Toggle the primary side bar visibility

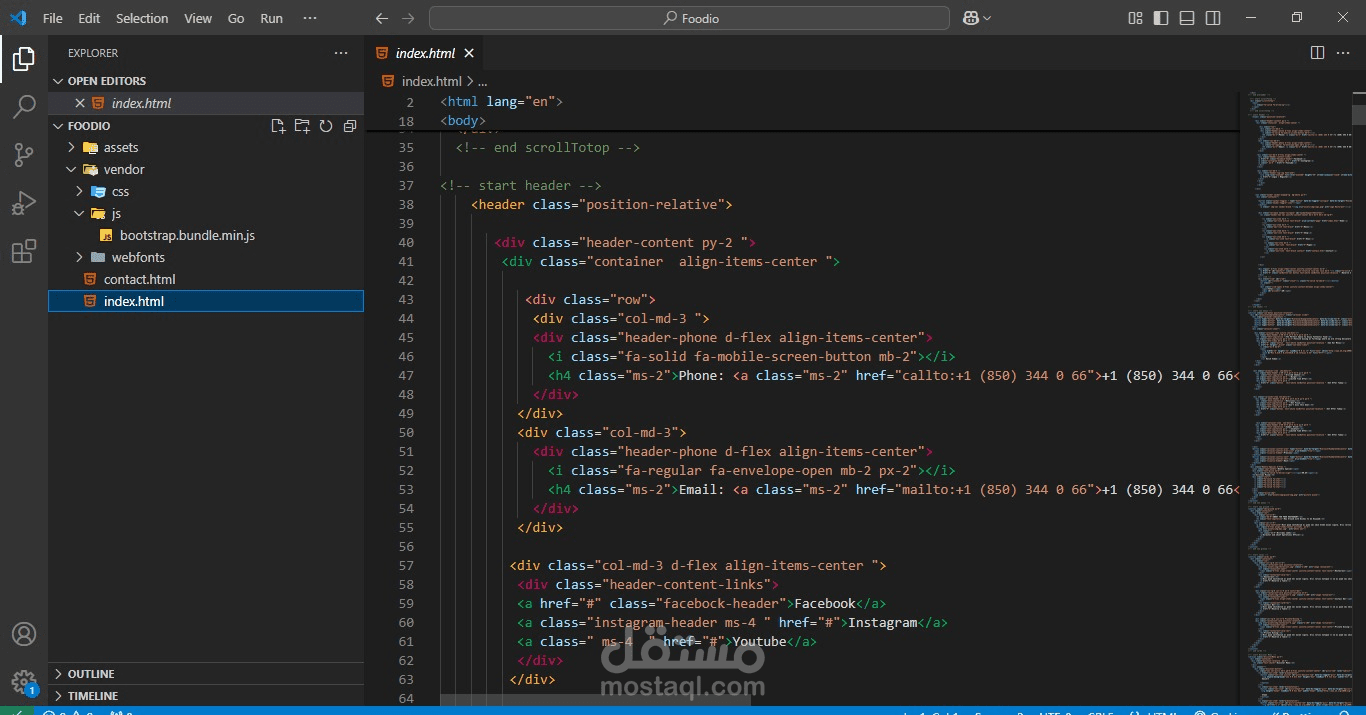[1161, 18]
